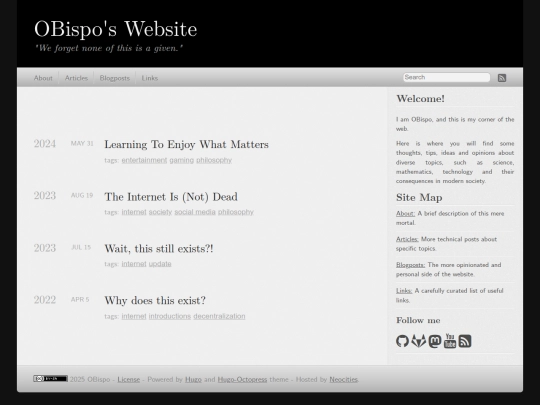This screenshot has height=405, width=540.
Task: Select the society tag
Action: (160, 212)
